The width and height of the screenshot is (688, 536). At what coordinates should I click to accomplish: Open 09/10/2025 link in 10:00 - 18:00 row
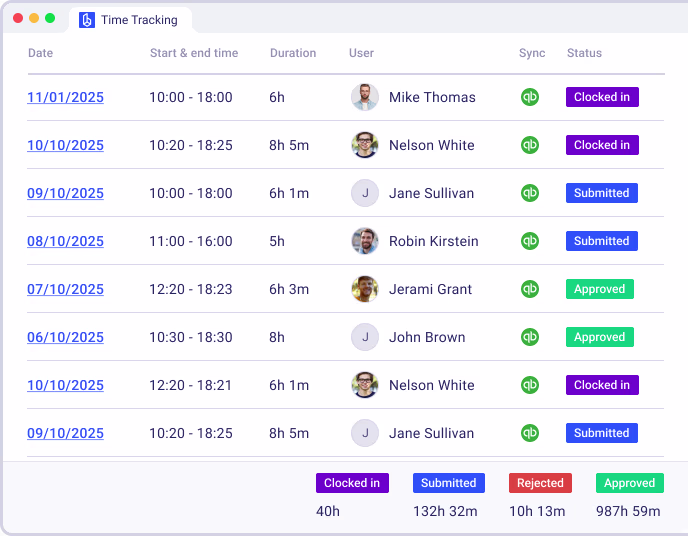coord(65,193)
